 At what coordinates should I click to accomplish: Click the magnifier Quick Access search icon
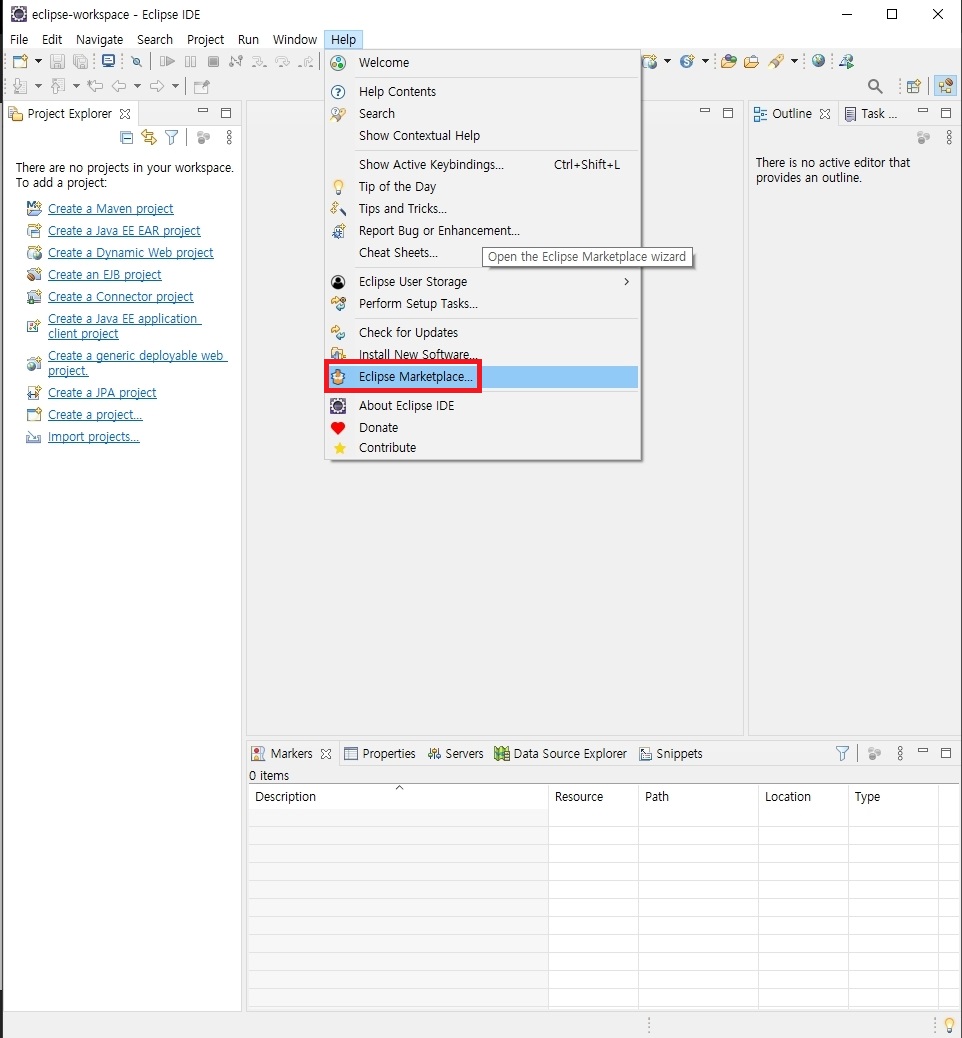click(x=875, y=86)
